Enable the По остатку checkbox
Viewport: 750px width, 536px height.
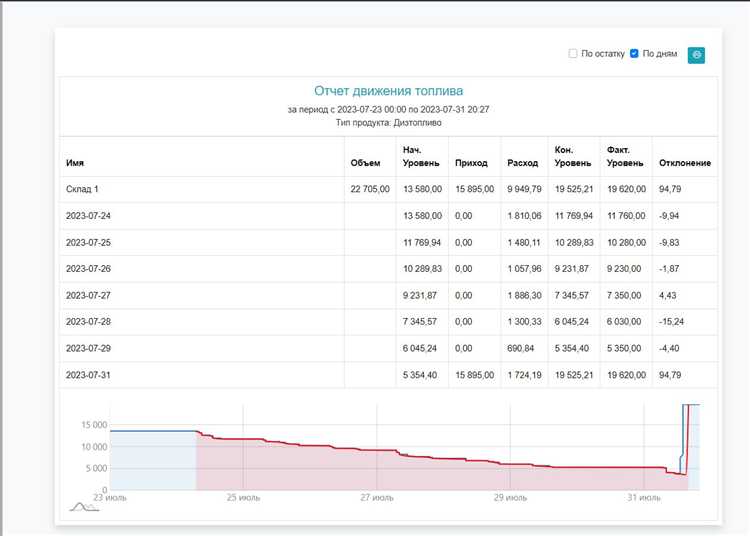(x=573, y=54)
